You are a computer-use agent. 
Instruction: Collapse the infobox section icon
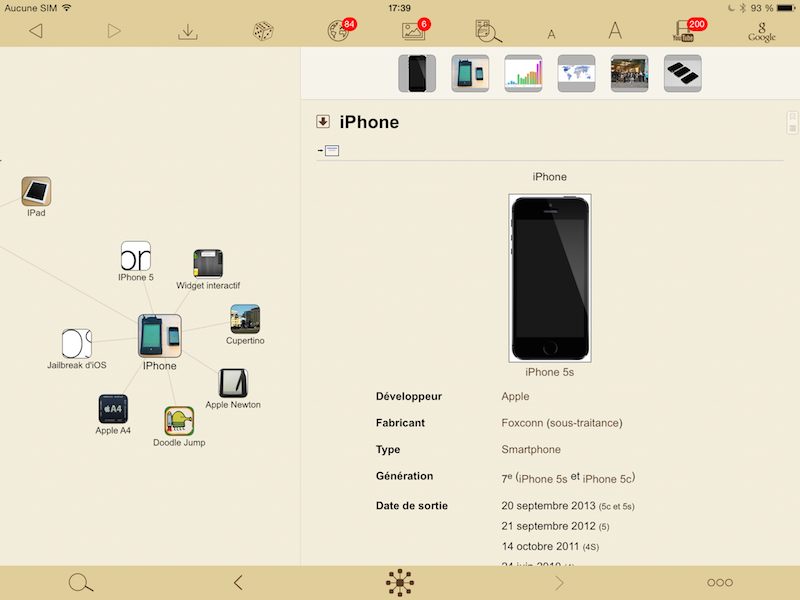pyautogui.click(x=329, y=151)
